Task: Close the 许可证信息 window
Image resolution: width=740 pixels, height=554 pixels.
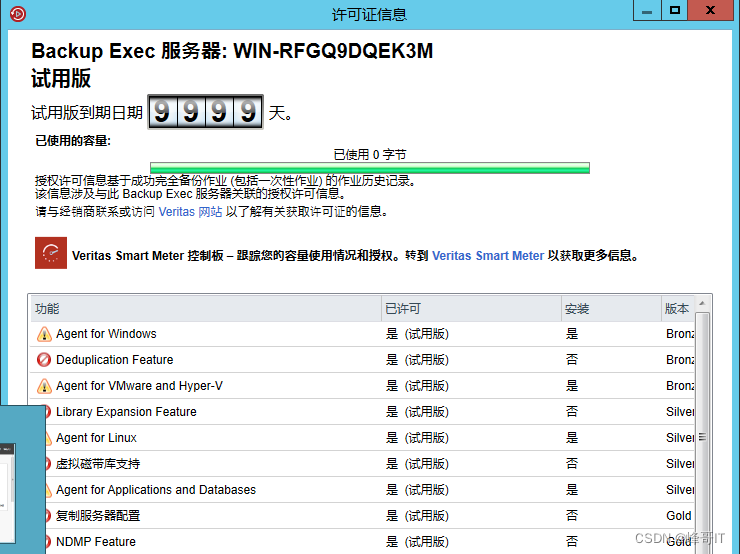Action: click(710, 10)
